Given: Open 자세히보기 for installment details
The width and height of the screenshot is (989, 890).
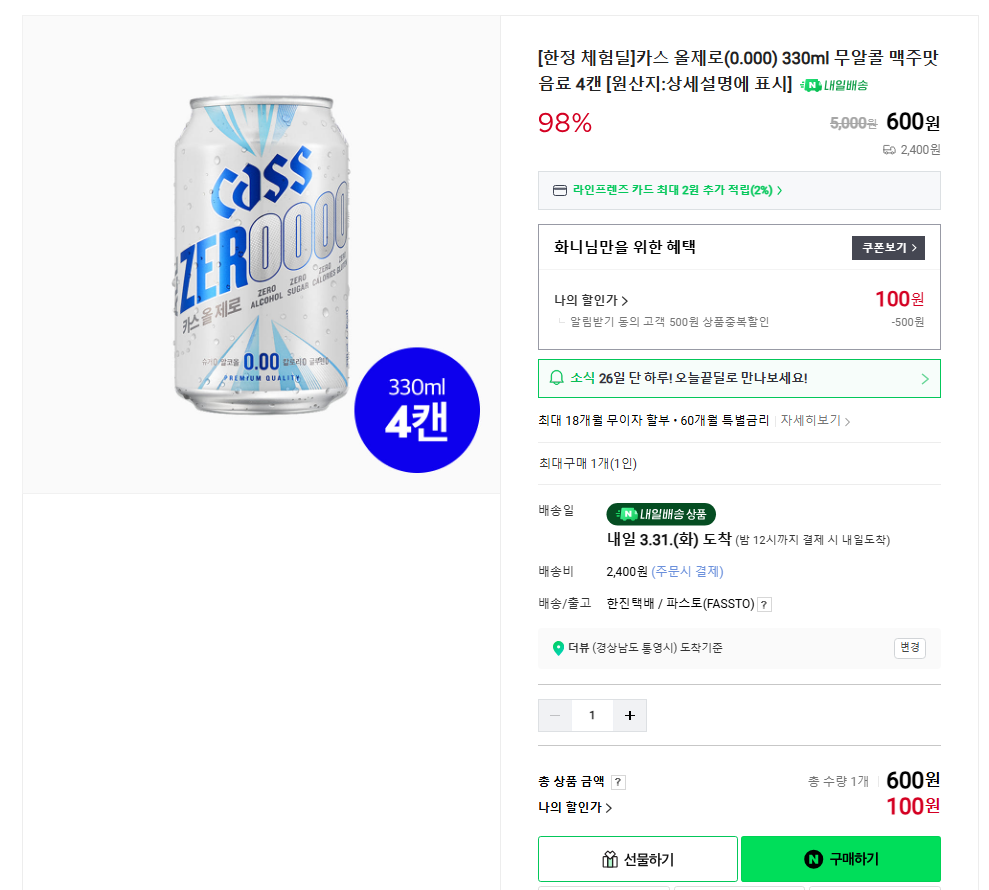Looking at the screenshot, I should pos(815,421).
